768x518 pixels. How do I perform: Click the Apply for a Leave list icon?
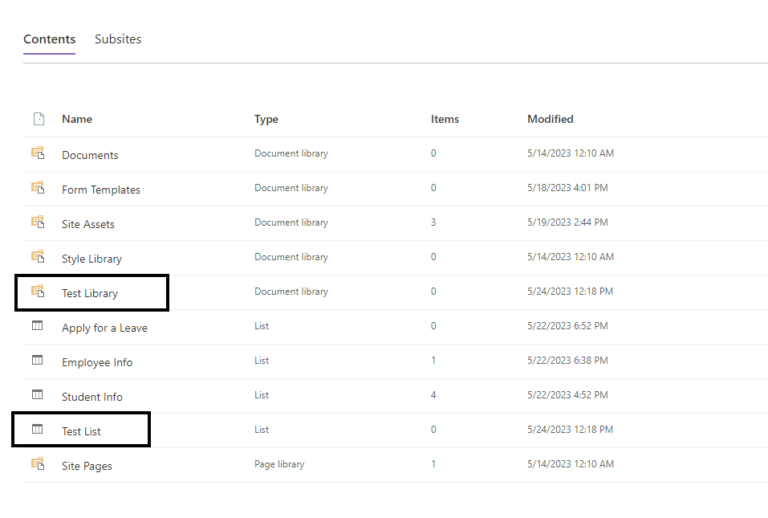coord(38,326)
